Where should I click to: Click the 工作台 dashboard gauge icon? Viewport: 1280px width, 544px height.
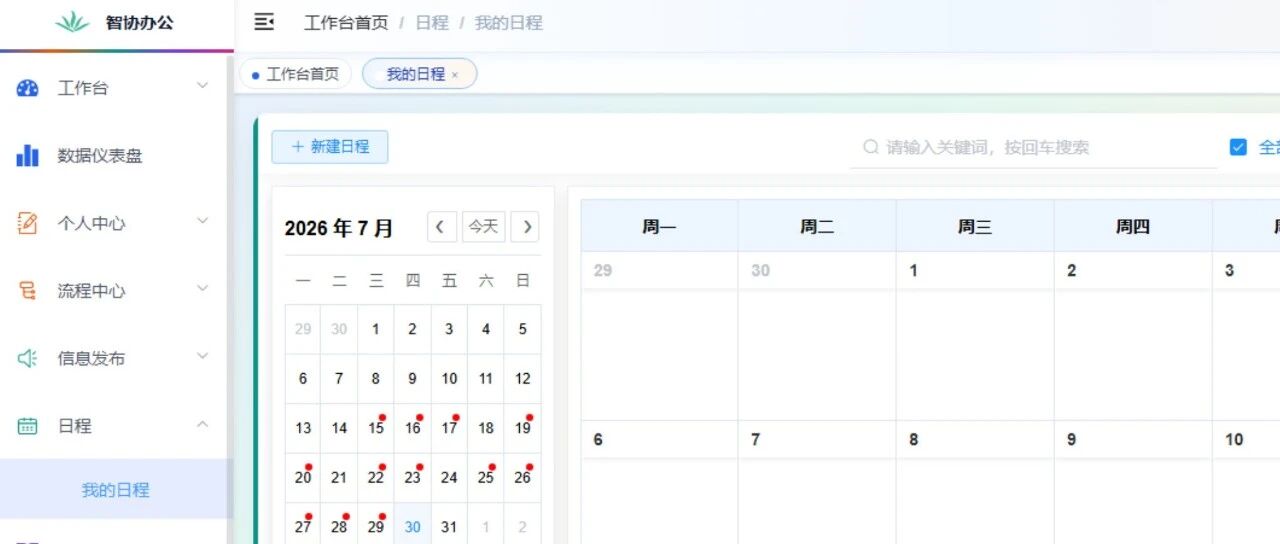click(x=28, y=88)
